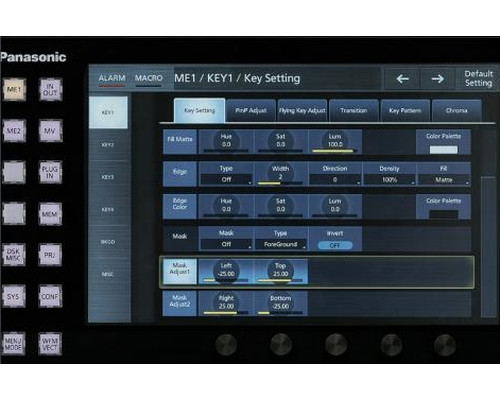
Task: Select KEY3 in the side list
Action: (108, 177)
